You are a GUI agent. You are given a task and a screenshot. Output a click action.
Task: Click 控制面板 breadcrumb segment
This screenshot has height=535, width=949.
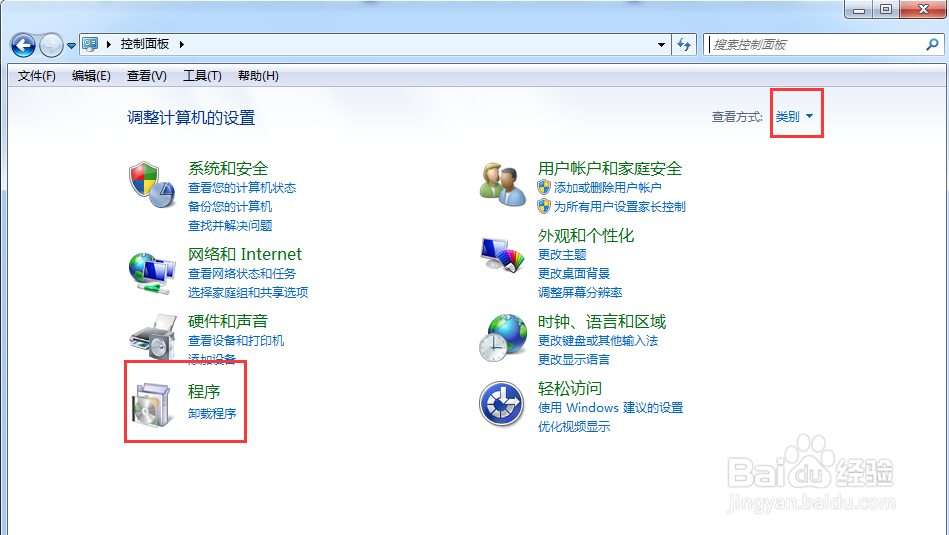pyautogui.click(x=145, y=44)
